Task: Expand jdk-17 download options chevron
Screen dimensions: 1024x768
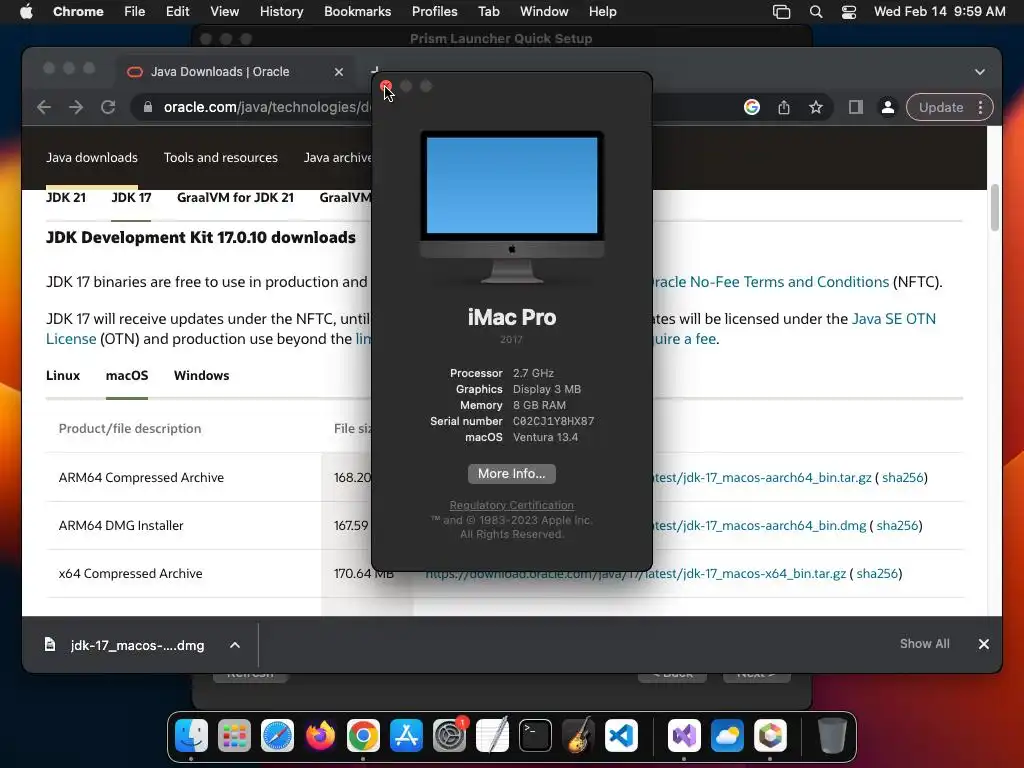Action: (x=235, y=645)
